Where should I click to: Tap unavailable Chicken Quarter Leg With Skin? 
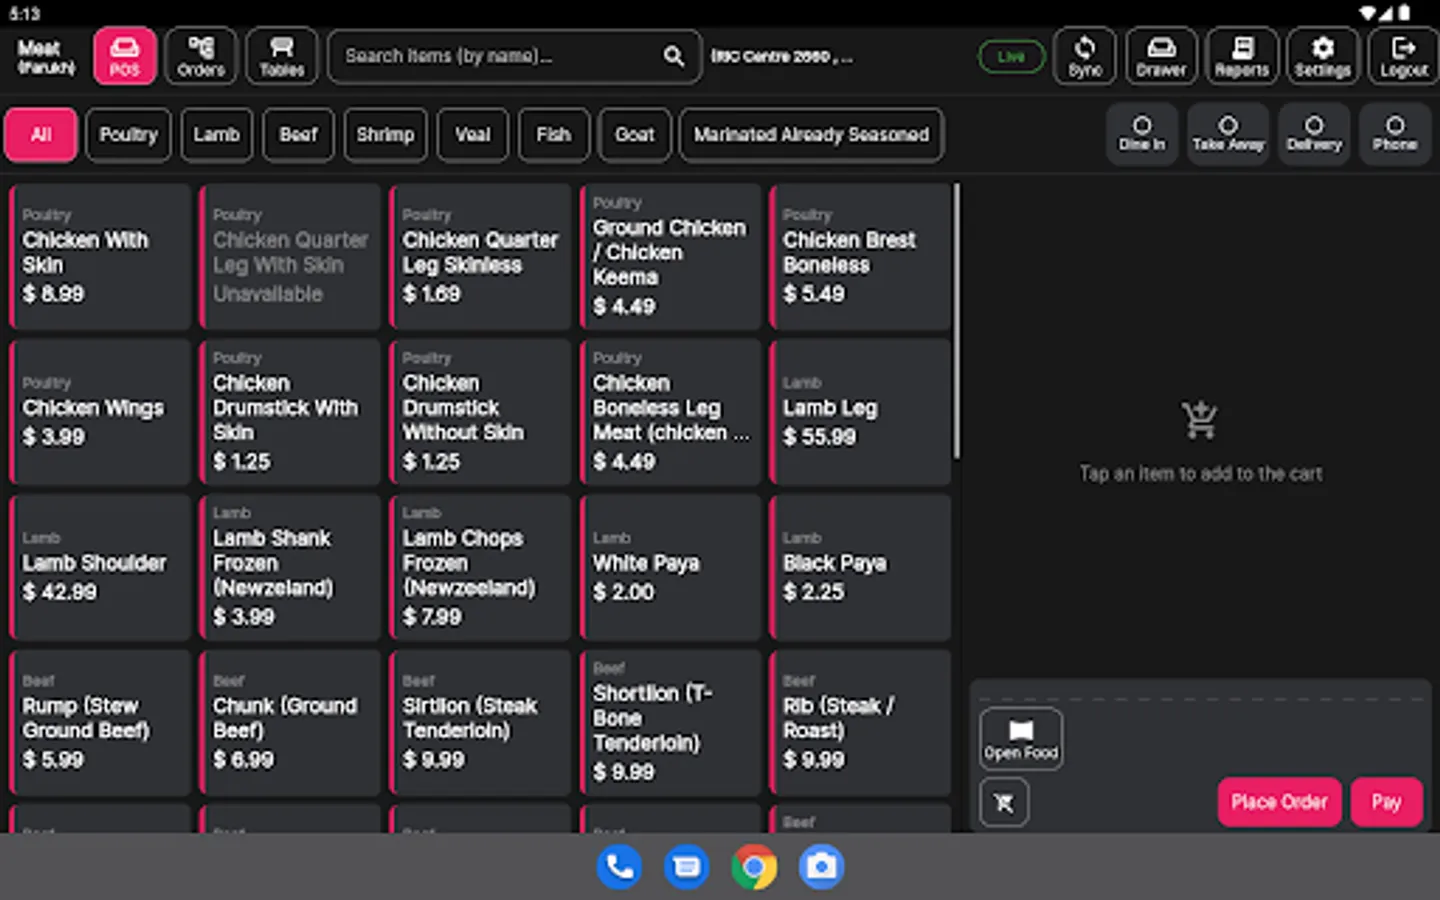click(290, 256)
